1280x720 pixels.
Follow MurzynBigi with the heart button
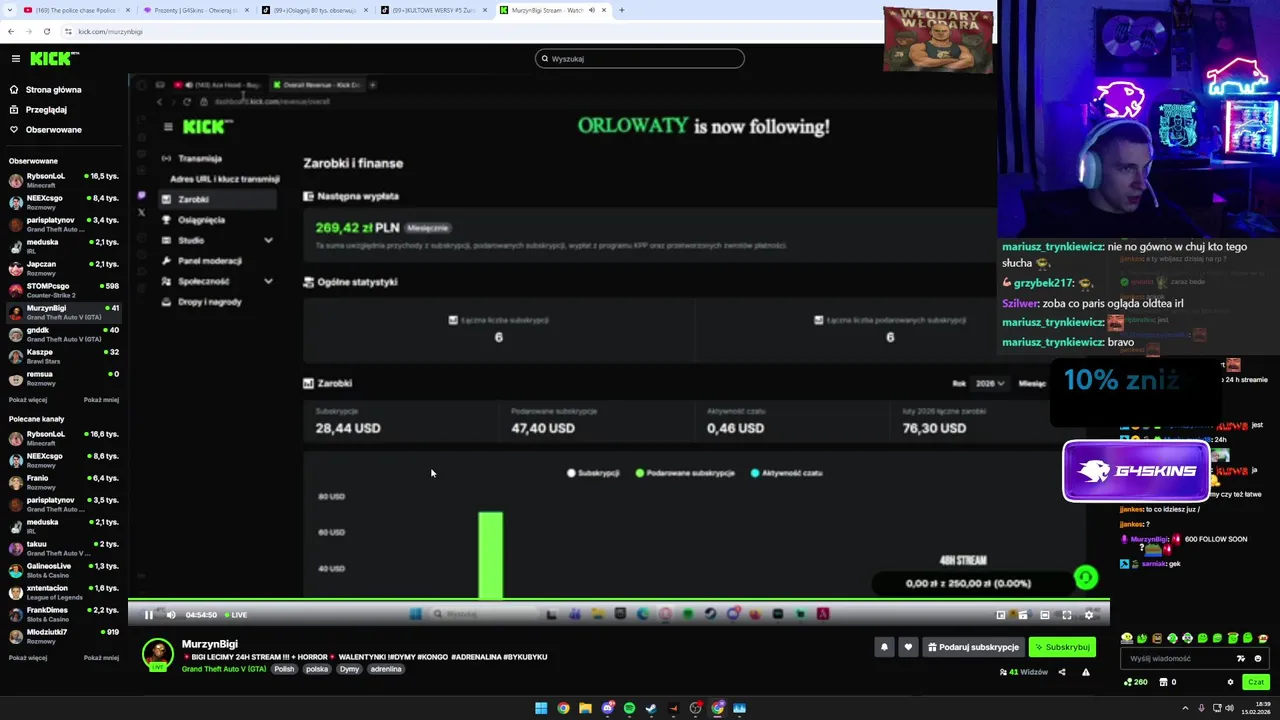point(908,647)
